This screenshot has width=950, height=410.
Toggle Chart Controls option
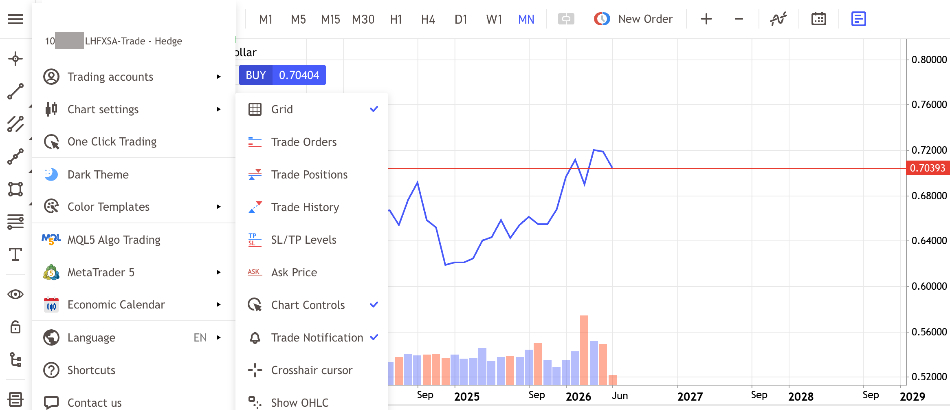tap(312, 305)
